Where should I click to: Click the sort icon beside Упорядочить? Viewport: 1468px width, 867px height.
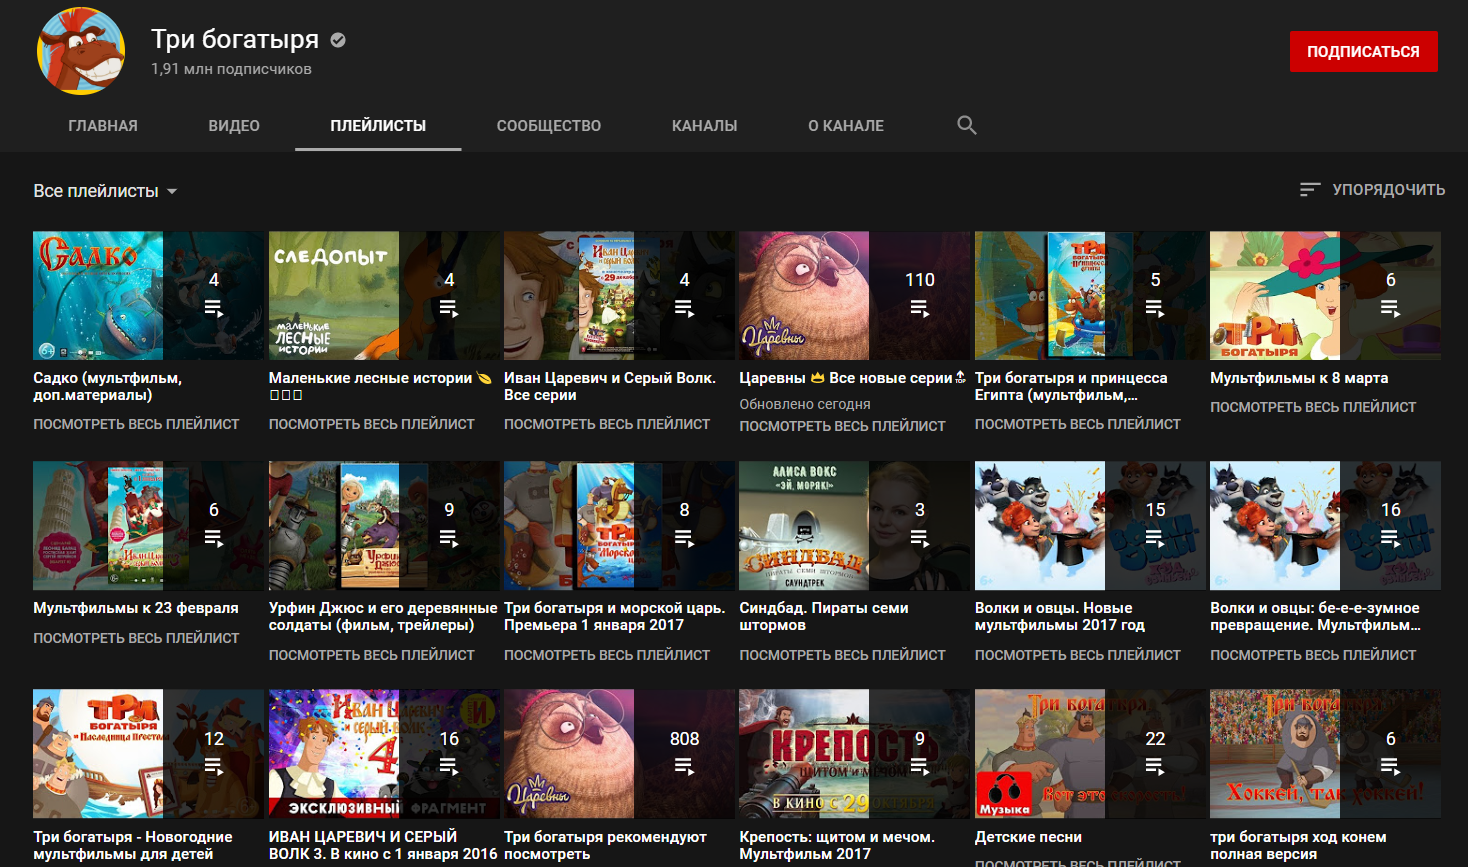(1309, 190)
